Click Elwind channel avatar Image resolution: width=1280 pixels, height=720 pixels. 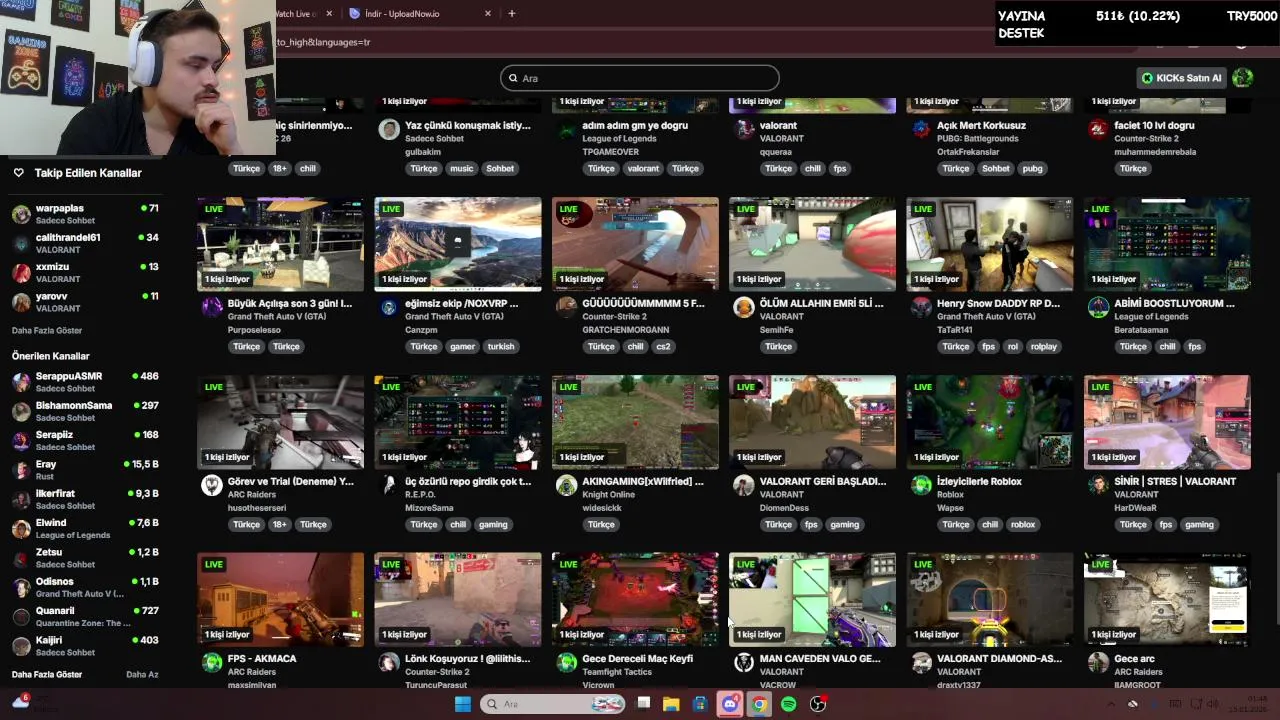pos(21,528)
